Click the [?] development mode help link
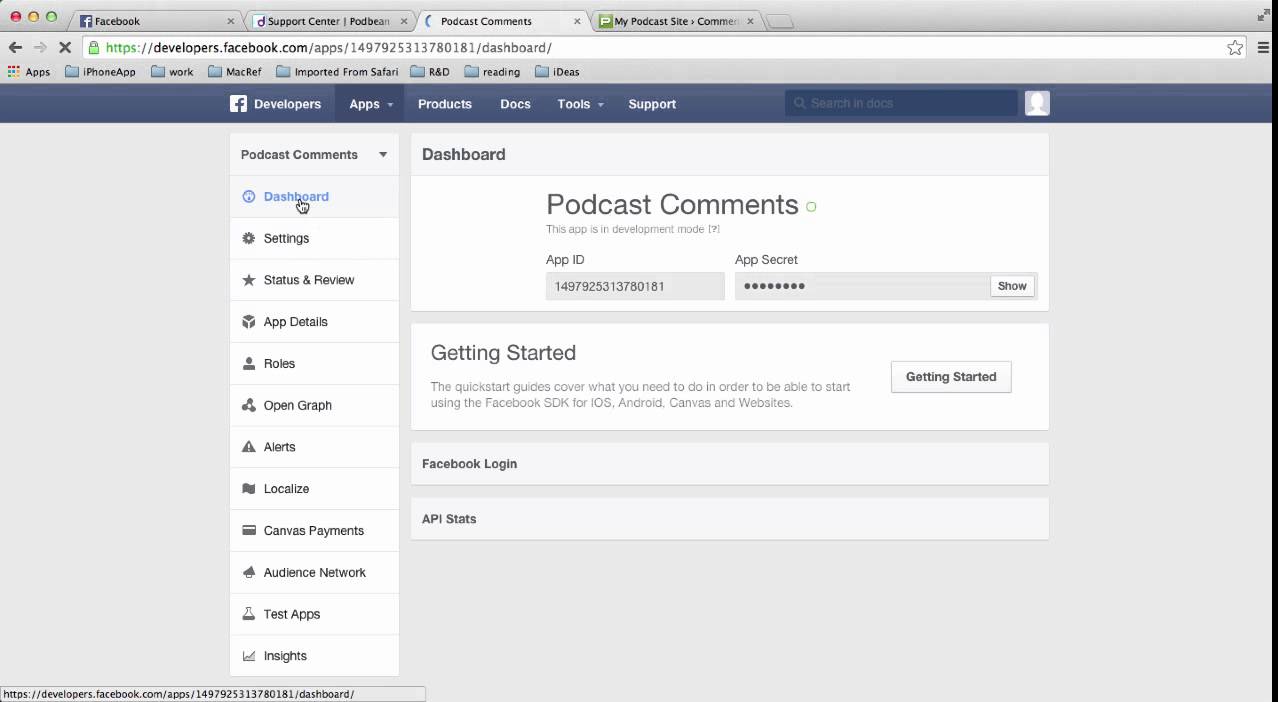This screenshot has height=702, width=1278. 714,229
